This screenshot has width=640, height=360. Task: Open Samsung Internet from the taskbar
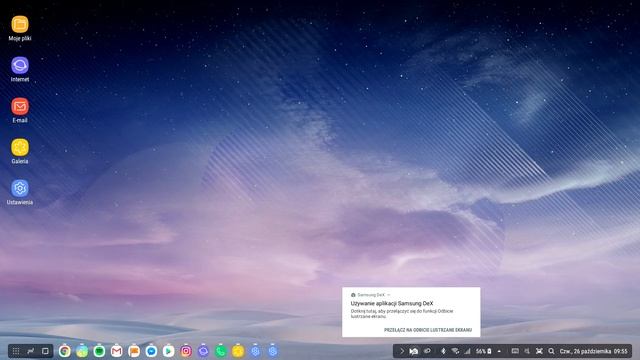(x=203, y=351)
